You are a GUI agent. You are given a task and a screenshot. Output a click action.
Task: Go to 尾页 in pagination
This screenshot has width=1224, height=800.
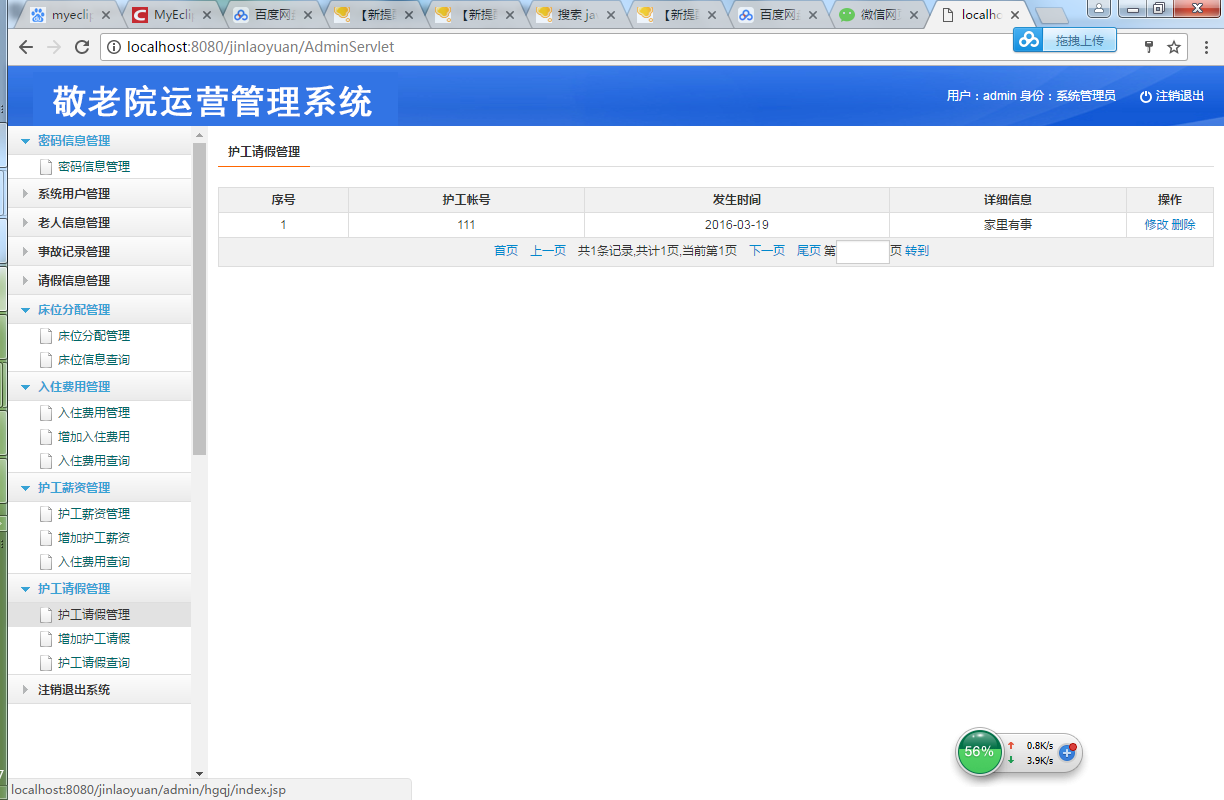[x=808, y=251]
